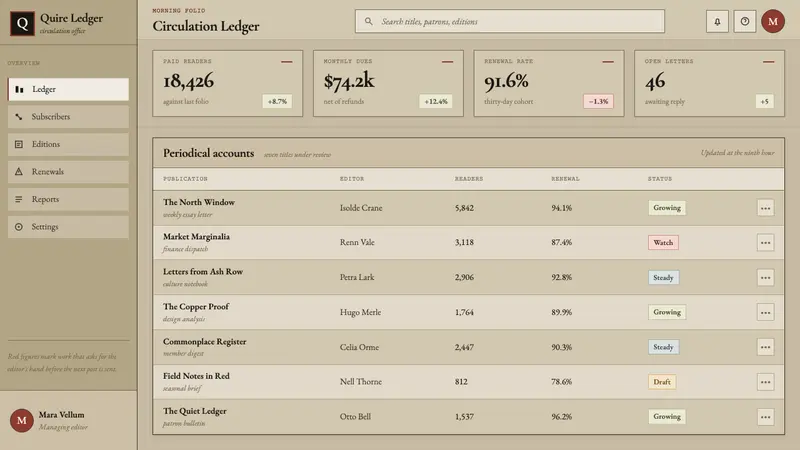Open The Quiet Ledger title
The height and width of the screenshot is (450, 800).
coord(195,411)
